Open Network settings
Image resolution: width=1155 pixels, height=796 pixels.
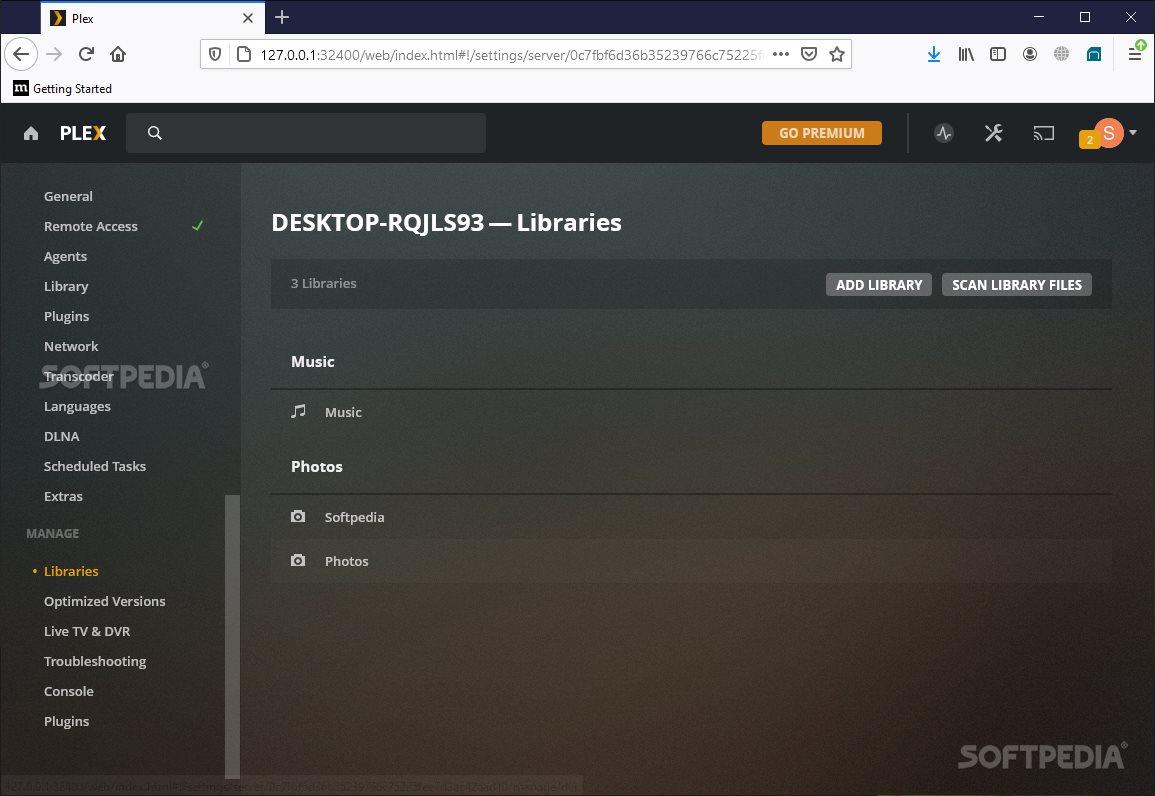(71, 346)
